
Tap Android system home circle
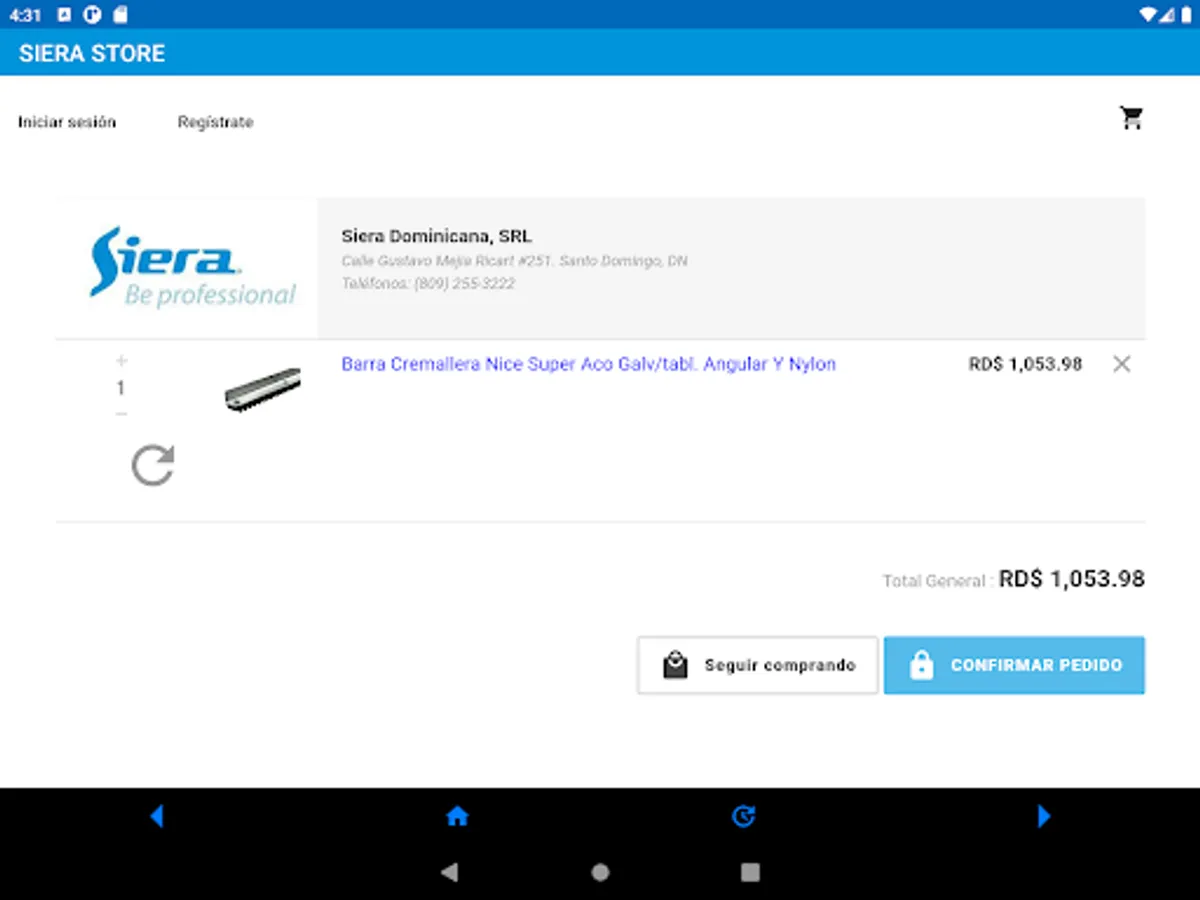(x=600, y=872)
